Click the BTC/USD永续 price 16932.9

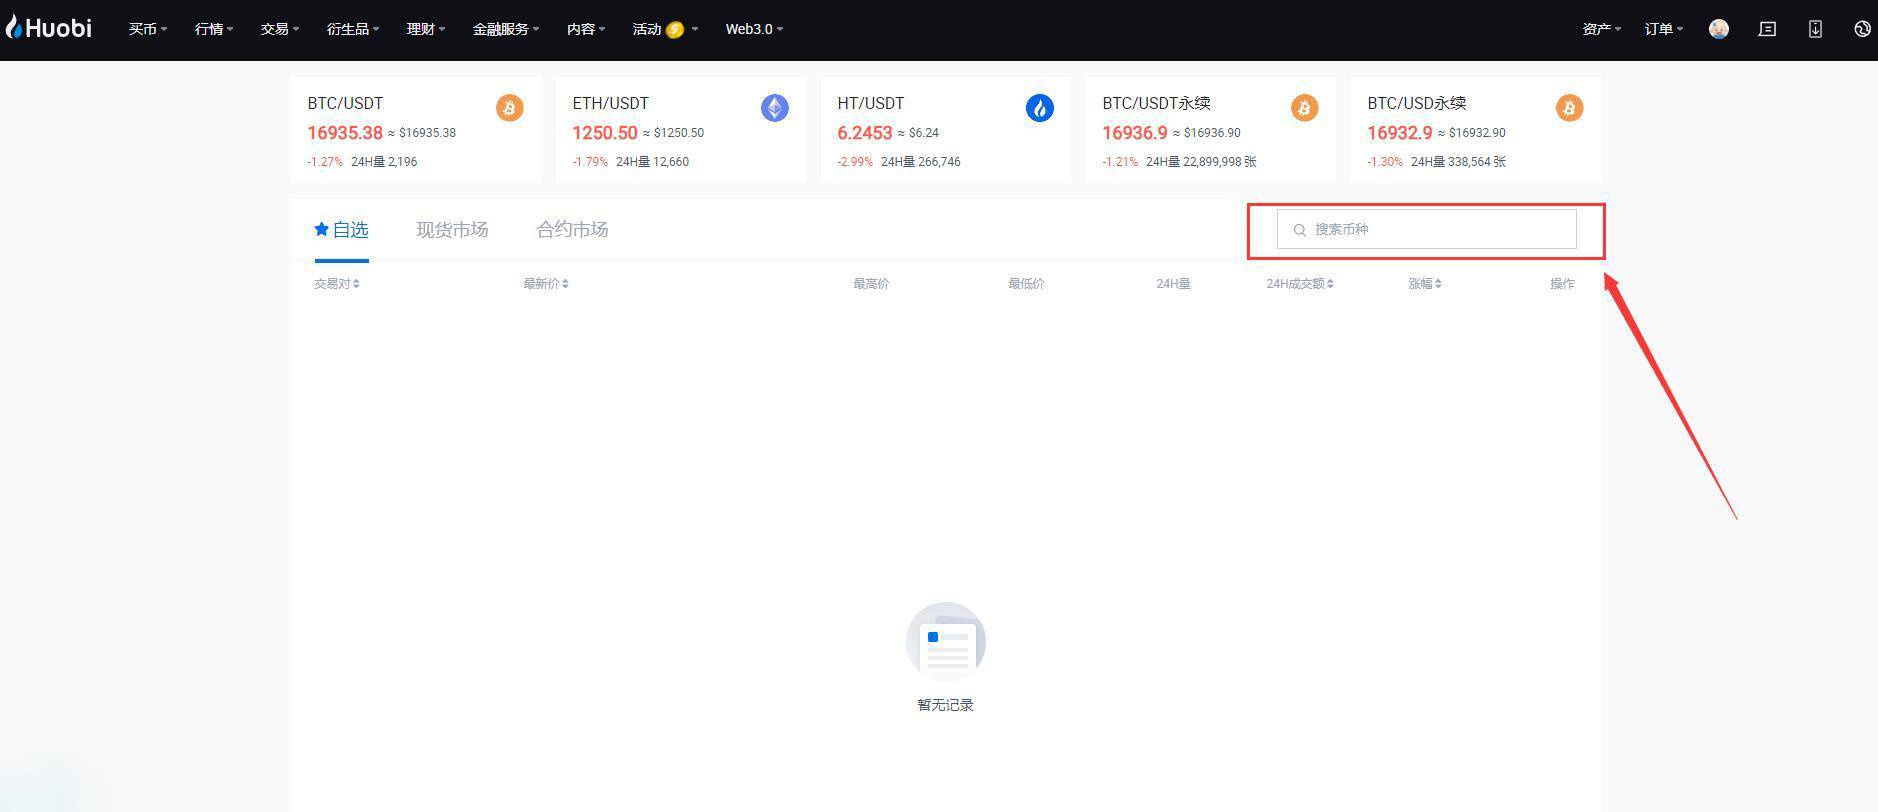point(1400,133)
